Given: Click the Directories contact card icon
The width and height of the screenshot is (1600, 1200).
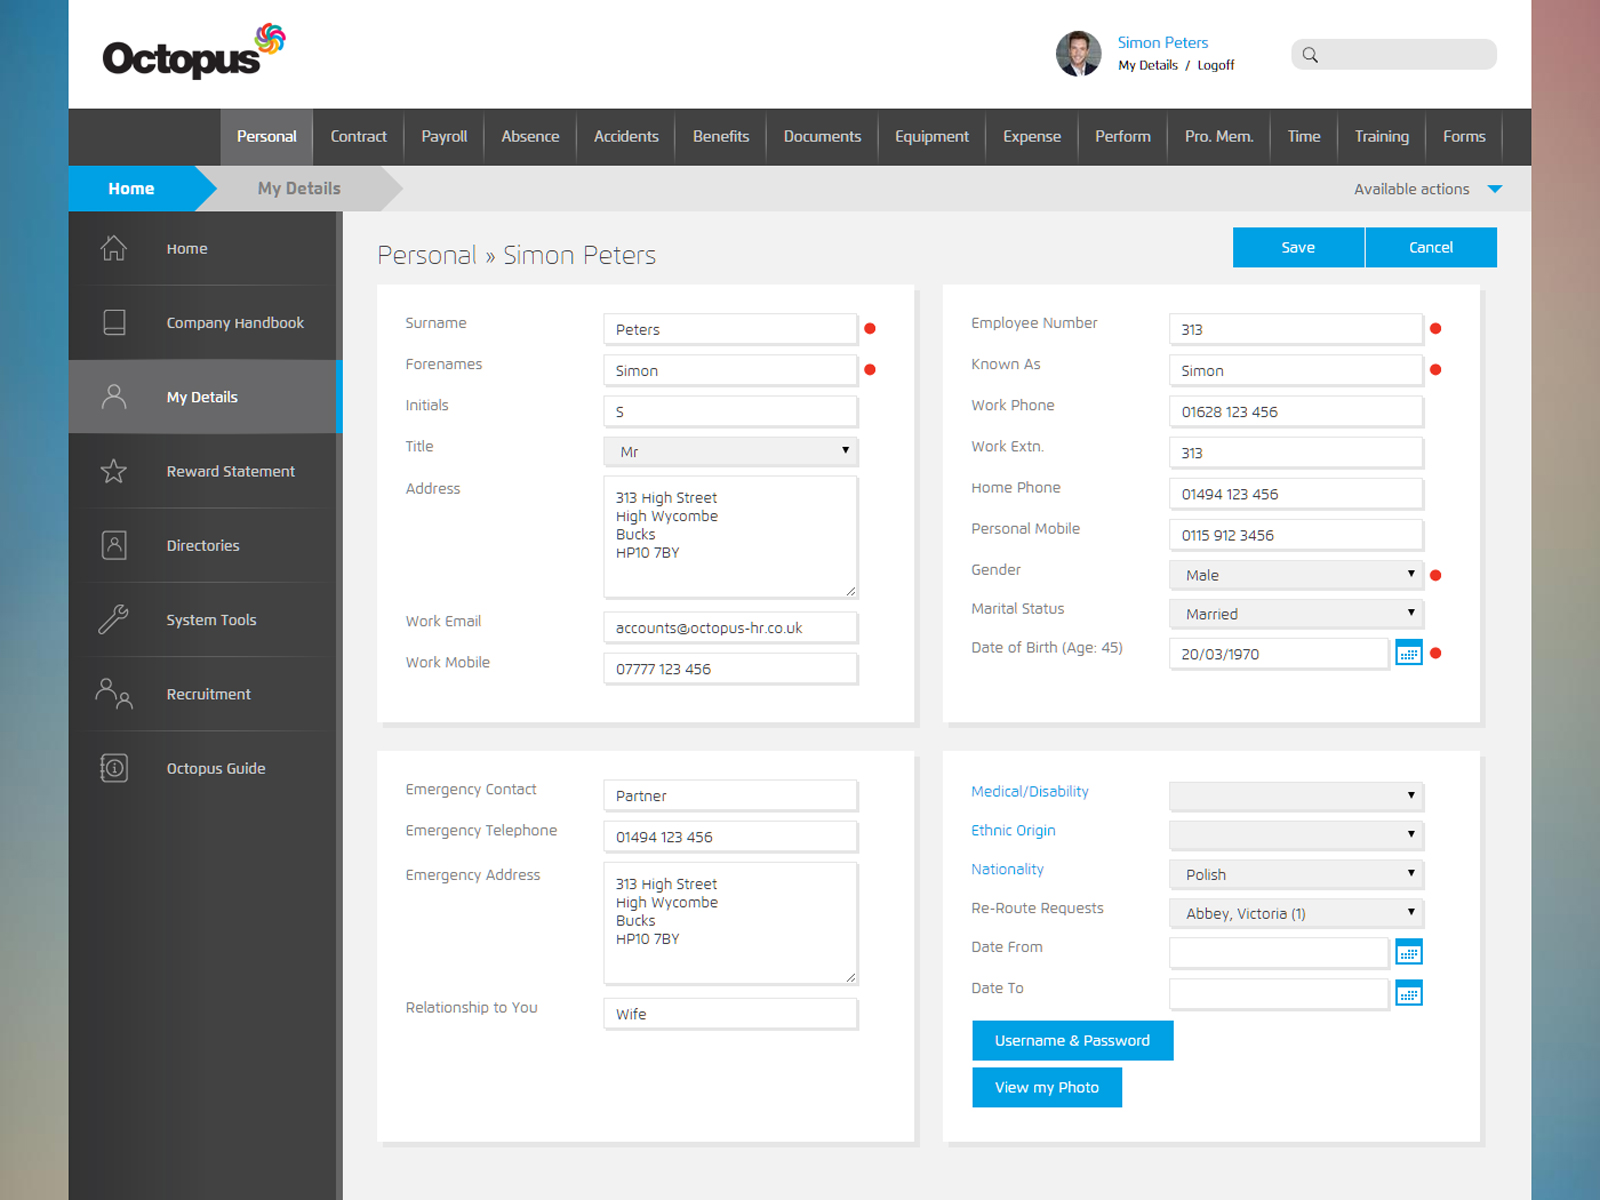Looking at the screenshot, I should point(114,545).
